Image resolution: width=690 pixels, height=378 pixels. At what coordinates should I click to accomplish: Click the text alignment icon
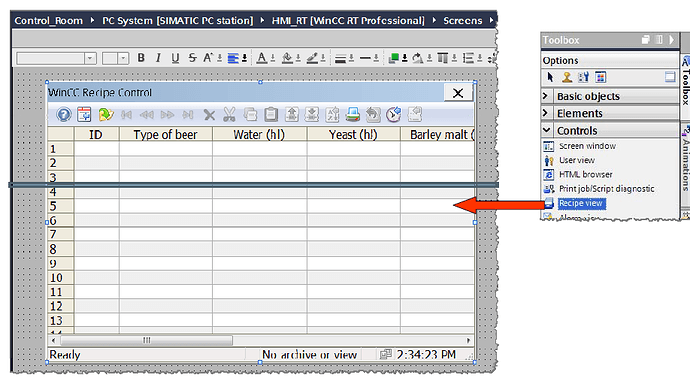click(x=233, y=58)
